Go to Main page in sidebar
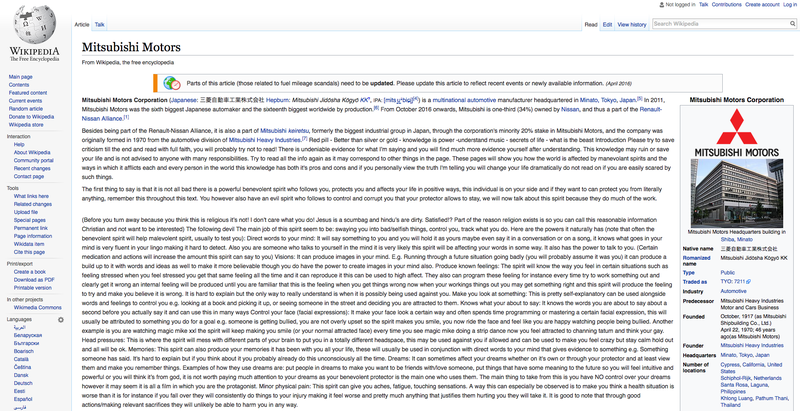The image size is (800, 411). click(x=20, y=77)
